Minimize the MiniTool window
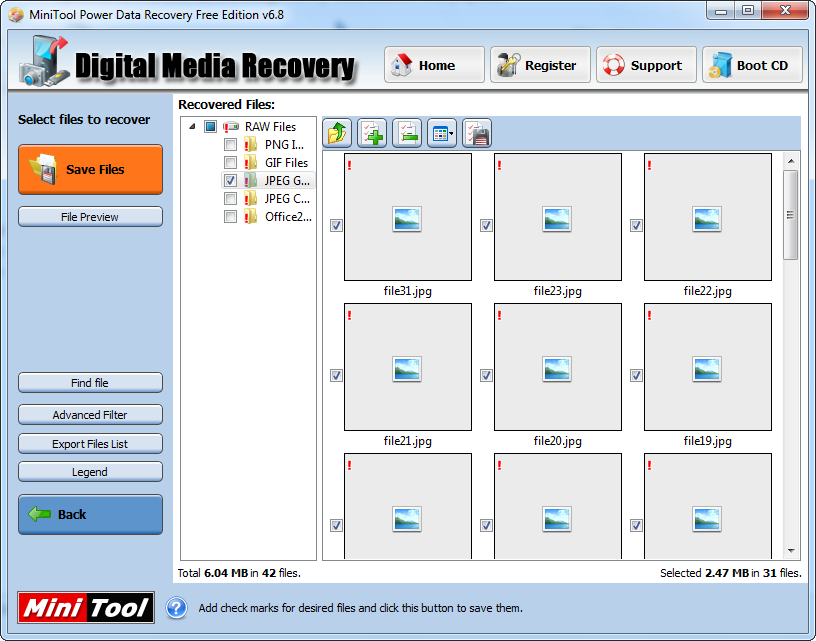Viewport: 816px width, 641px height. tap(720, 11)
